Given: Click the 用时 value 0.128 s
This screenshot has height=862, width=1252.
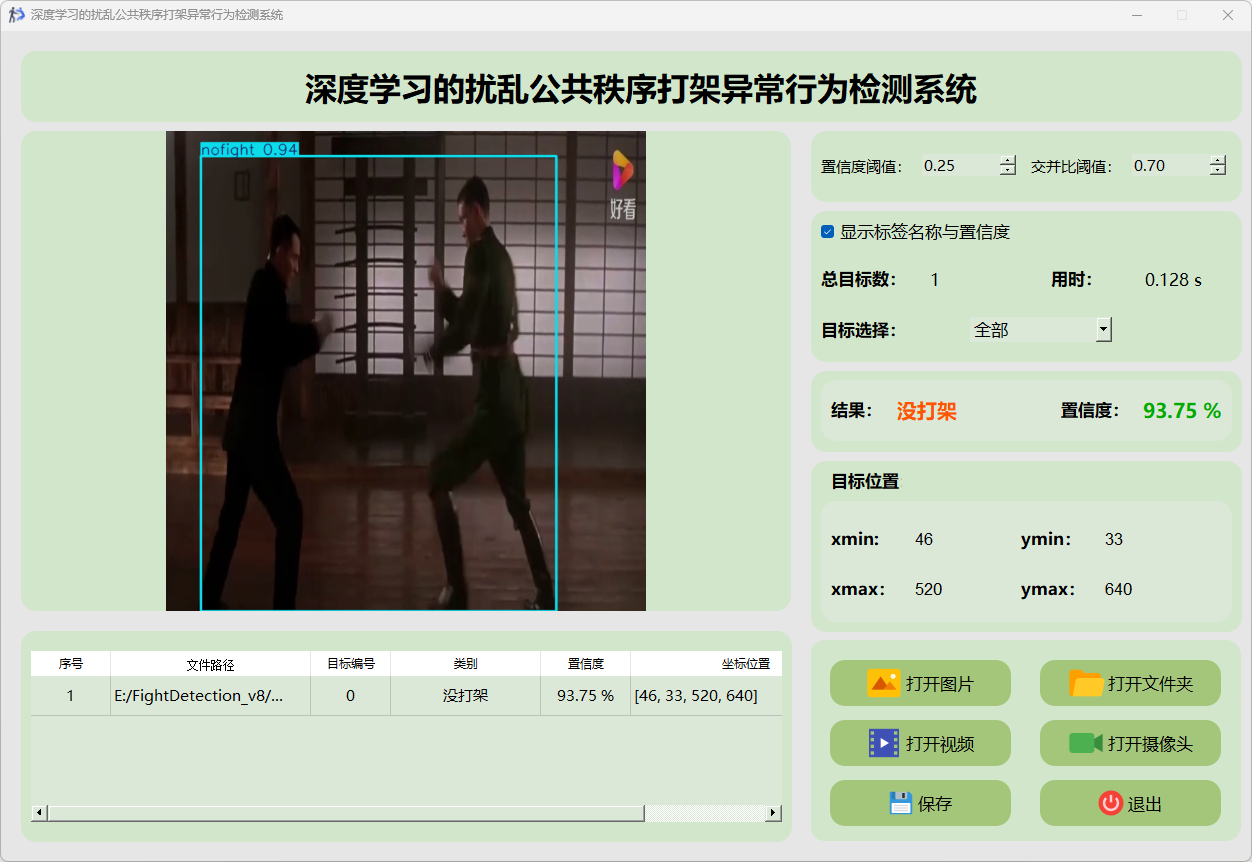Looking at the screenshot, I should tap(1174, 280).
